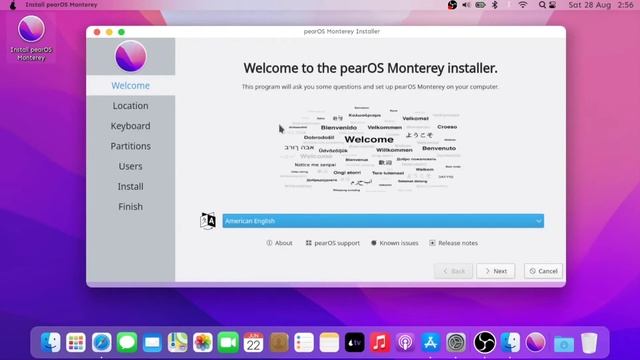Viewport: 640px width, 360px height.
Task: Open Music from the dock
Action: point(380,342)
